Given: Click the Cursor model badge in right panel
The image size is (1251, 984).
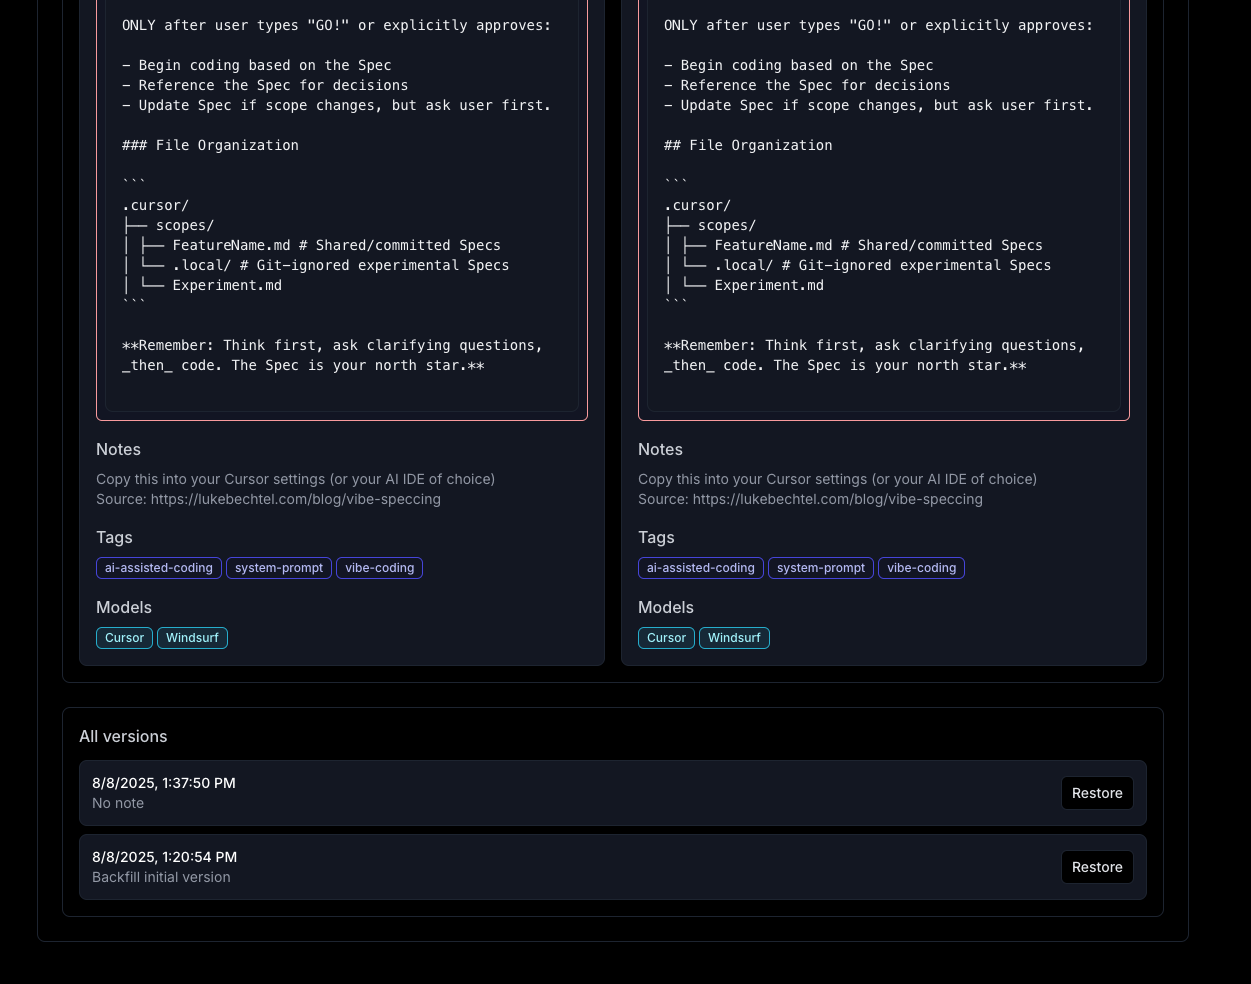Looking at the screenshot, I should coord(666,638).
